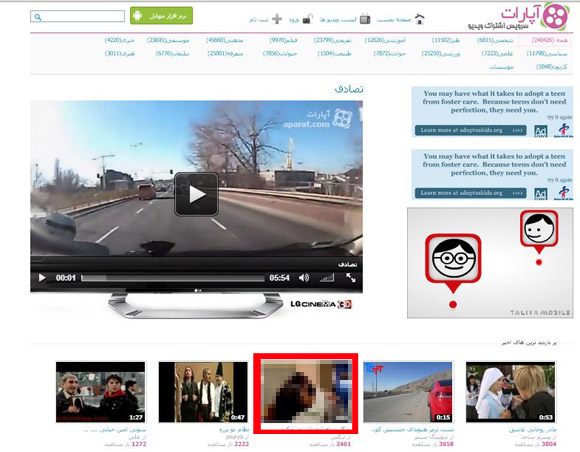Viewport: 580px width, 452px height.
Task: Open the film category (9970)
Action: click(x=283, y=40)
